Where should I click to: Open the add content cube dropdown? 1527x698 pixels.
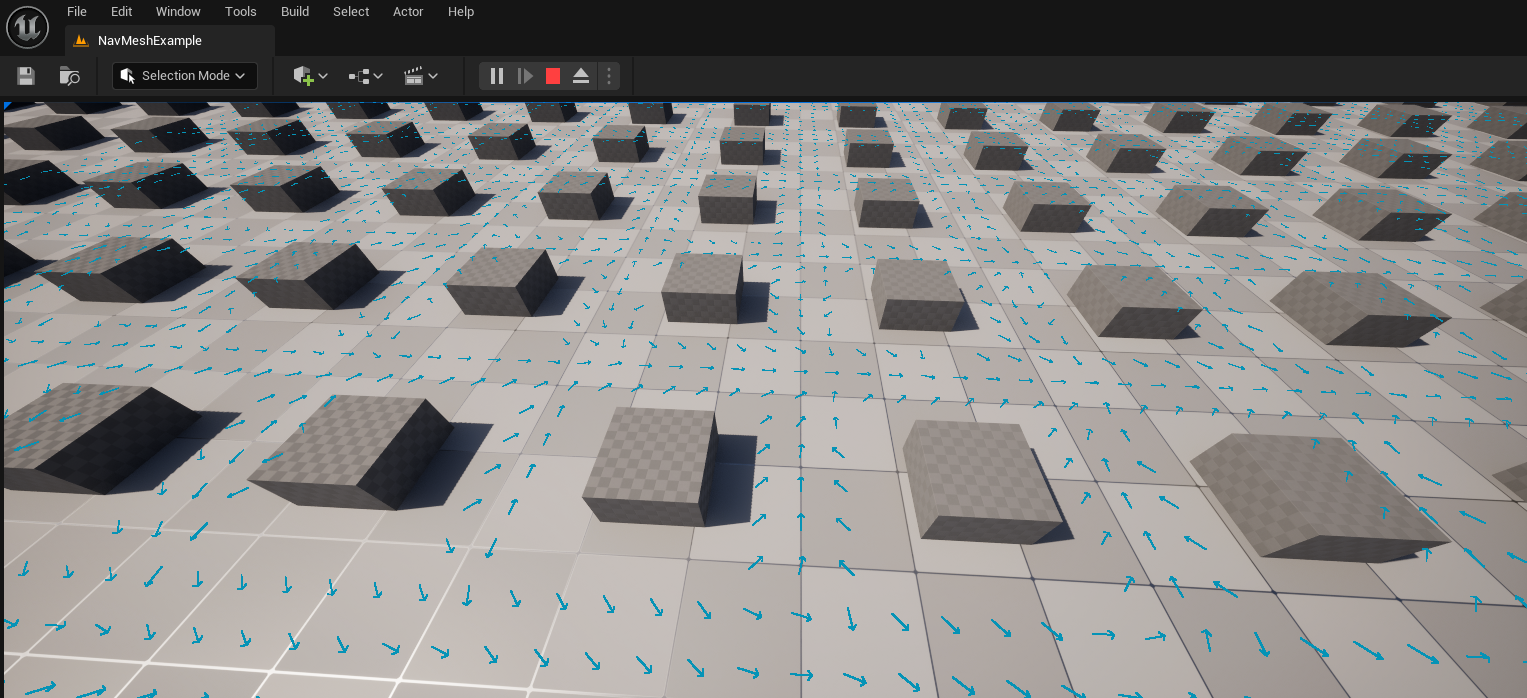[310, 76]
